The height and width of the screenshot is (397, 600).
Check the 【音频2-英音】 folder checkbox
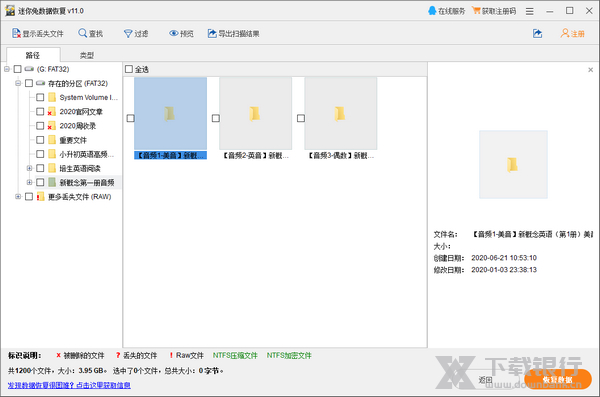pos(216,118)
